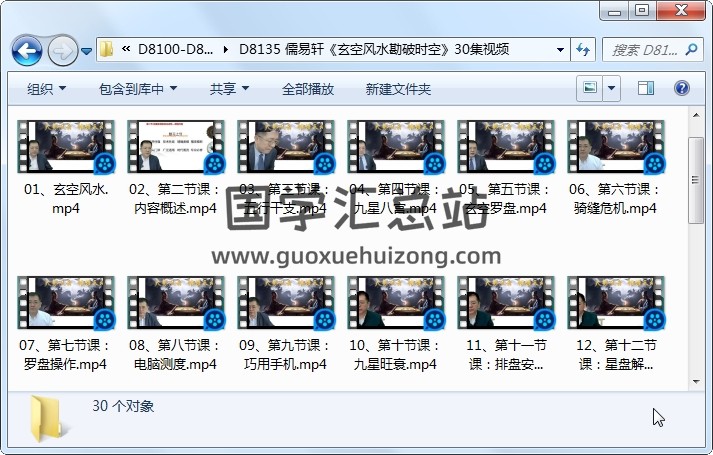Open the recent locations dropdown arrow
Image resolution: width=713 pixels, height=455 pixels.
[86, 51]
